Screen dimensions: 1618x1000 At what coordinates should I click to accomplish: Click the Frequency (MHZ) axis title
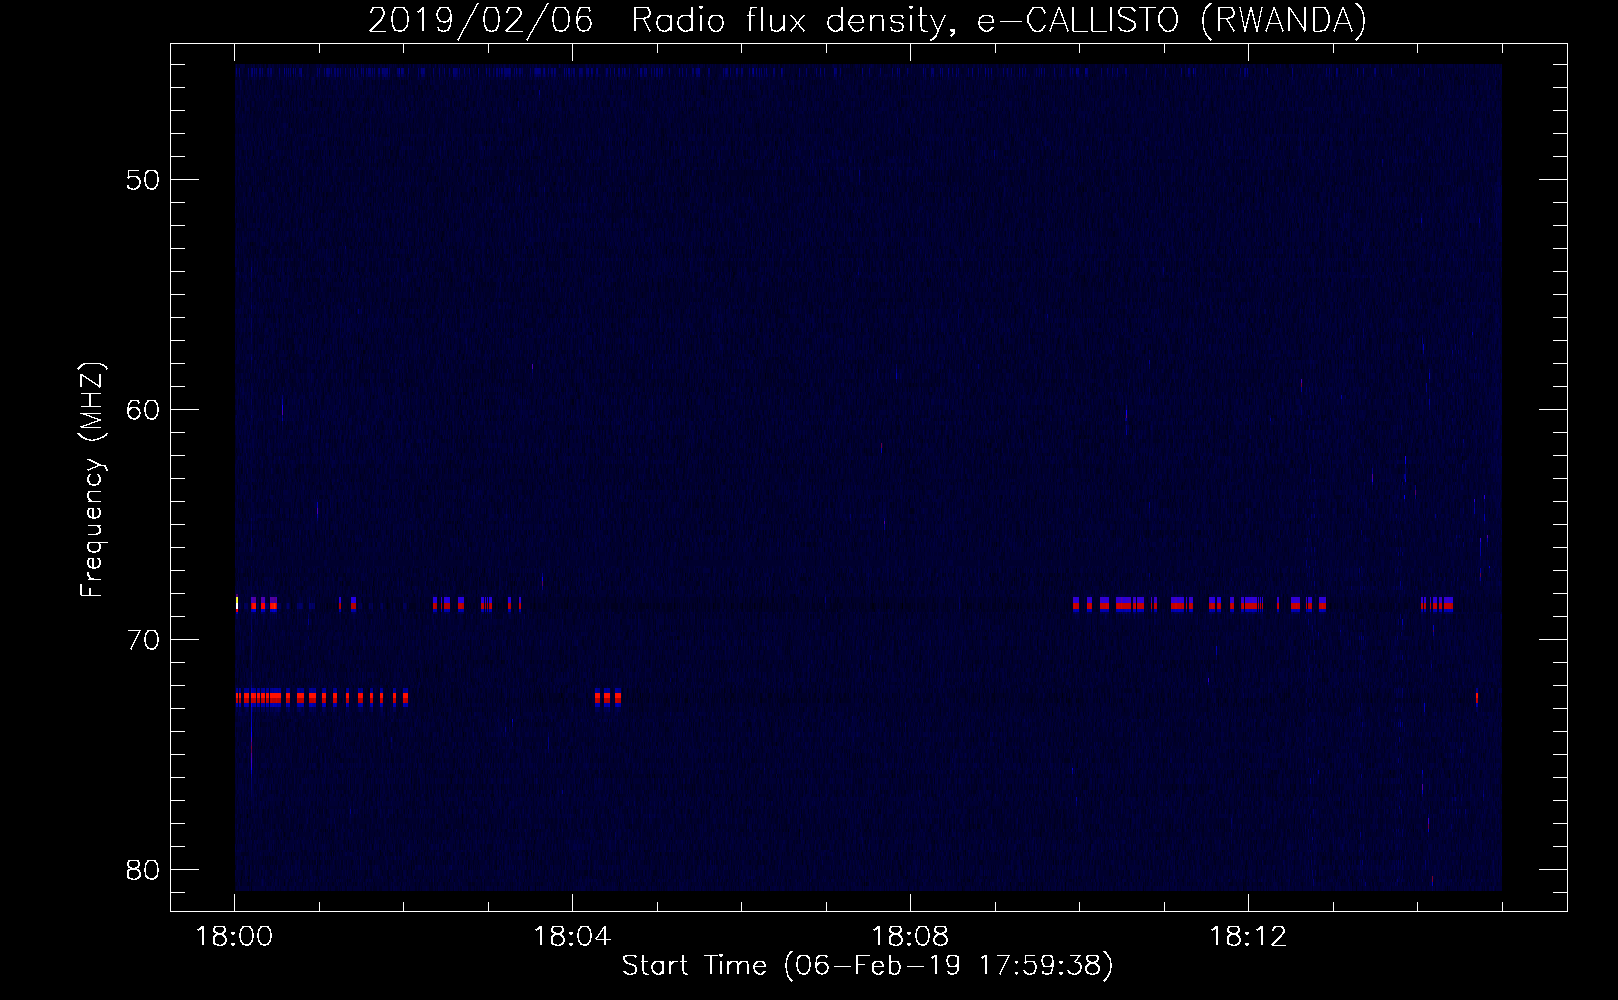click(x=92, y=480)
